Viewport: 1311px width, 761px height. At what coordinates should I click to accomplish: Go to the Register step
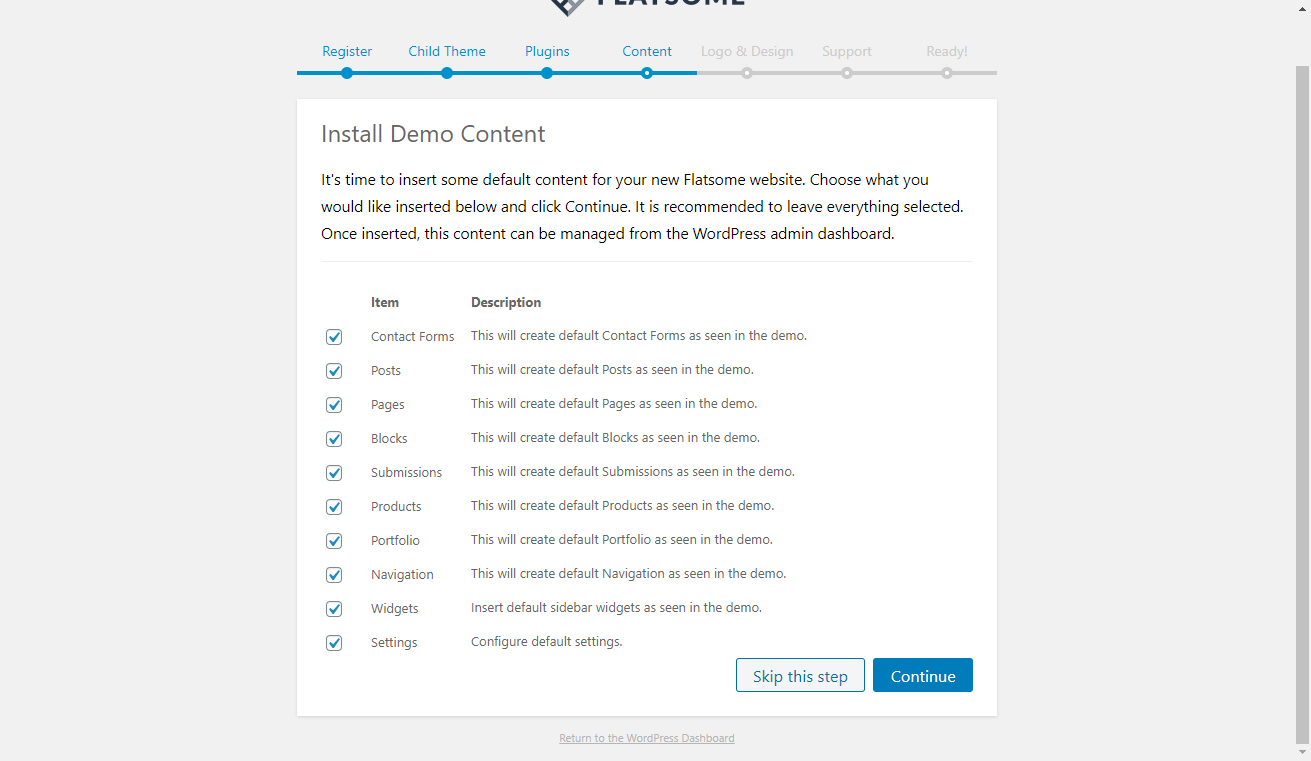click(x=347, y=51)
